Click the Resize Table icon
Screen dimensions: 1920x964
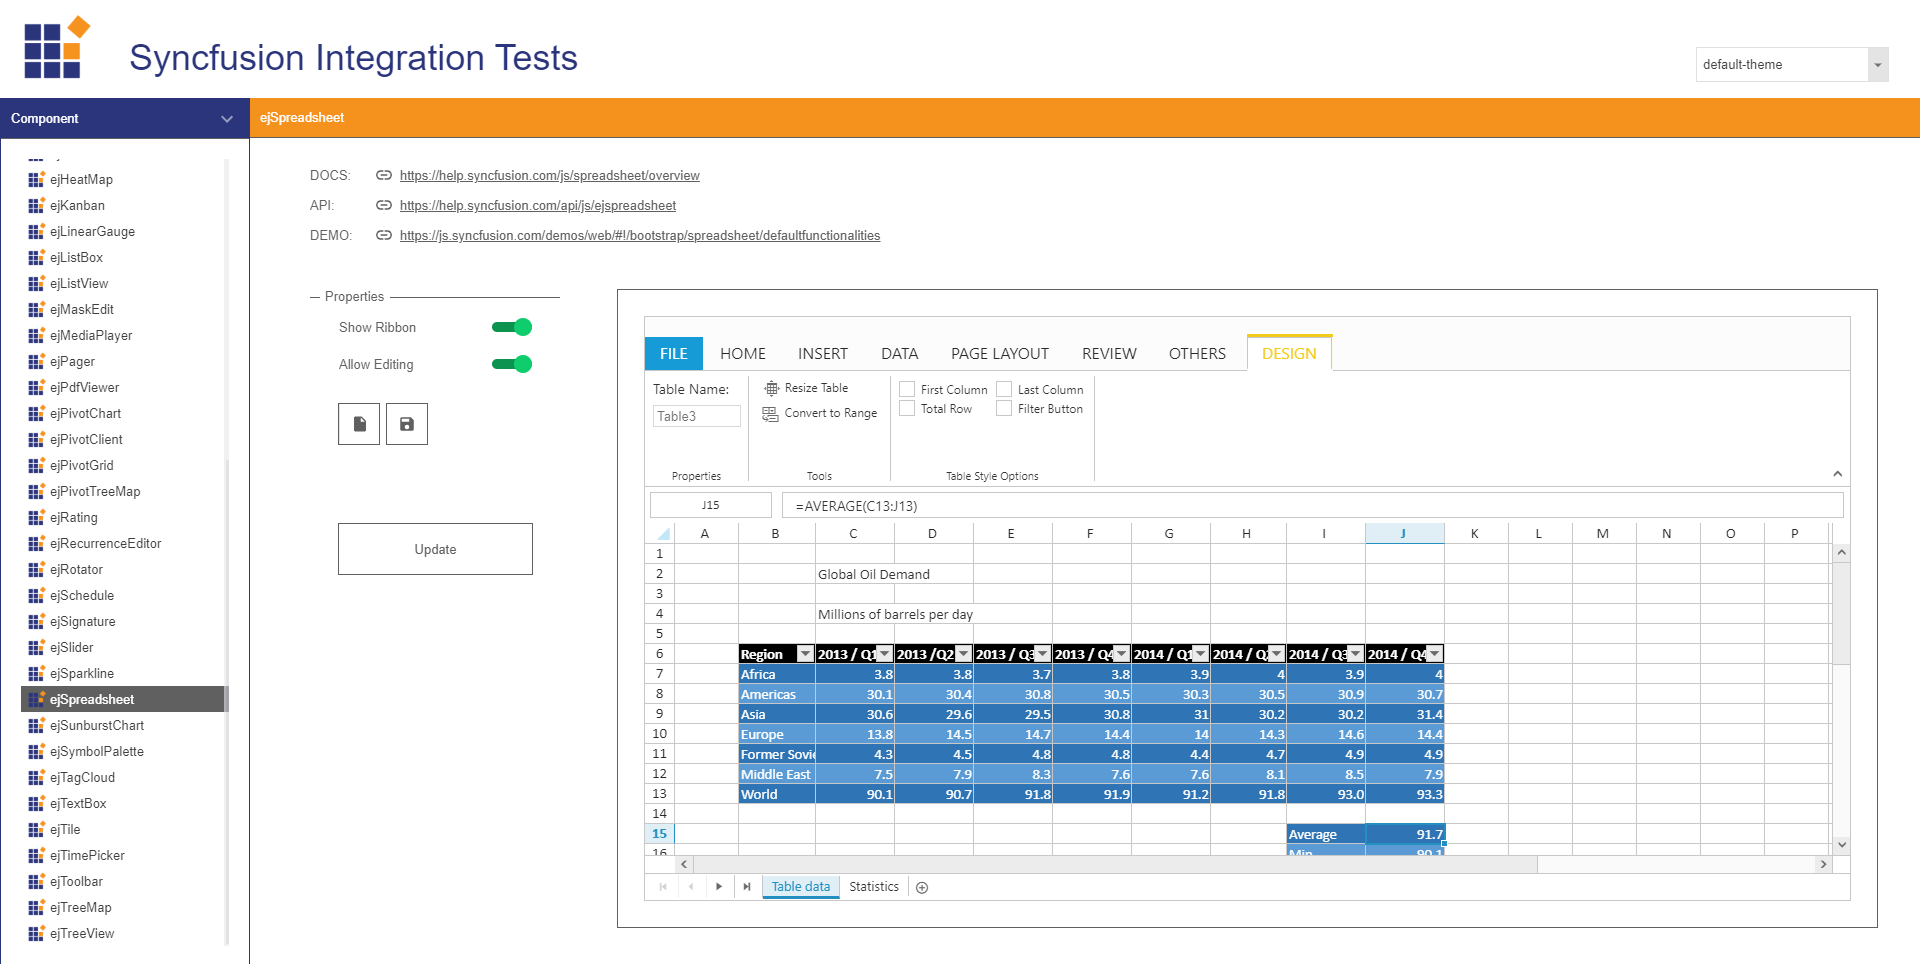click(x=771, y=388)
